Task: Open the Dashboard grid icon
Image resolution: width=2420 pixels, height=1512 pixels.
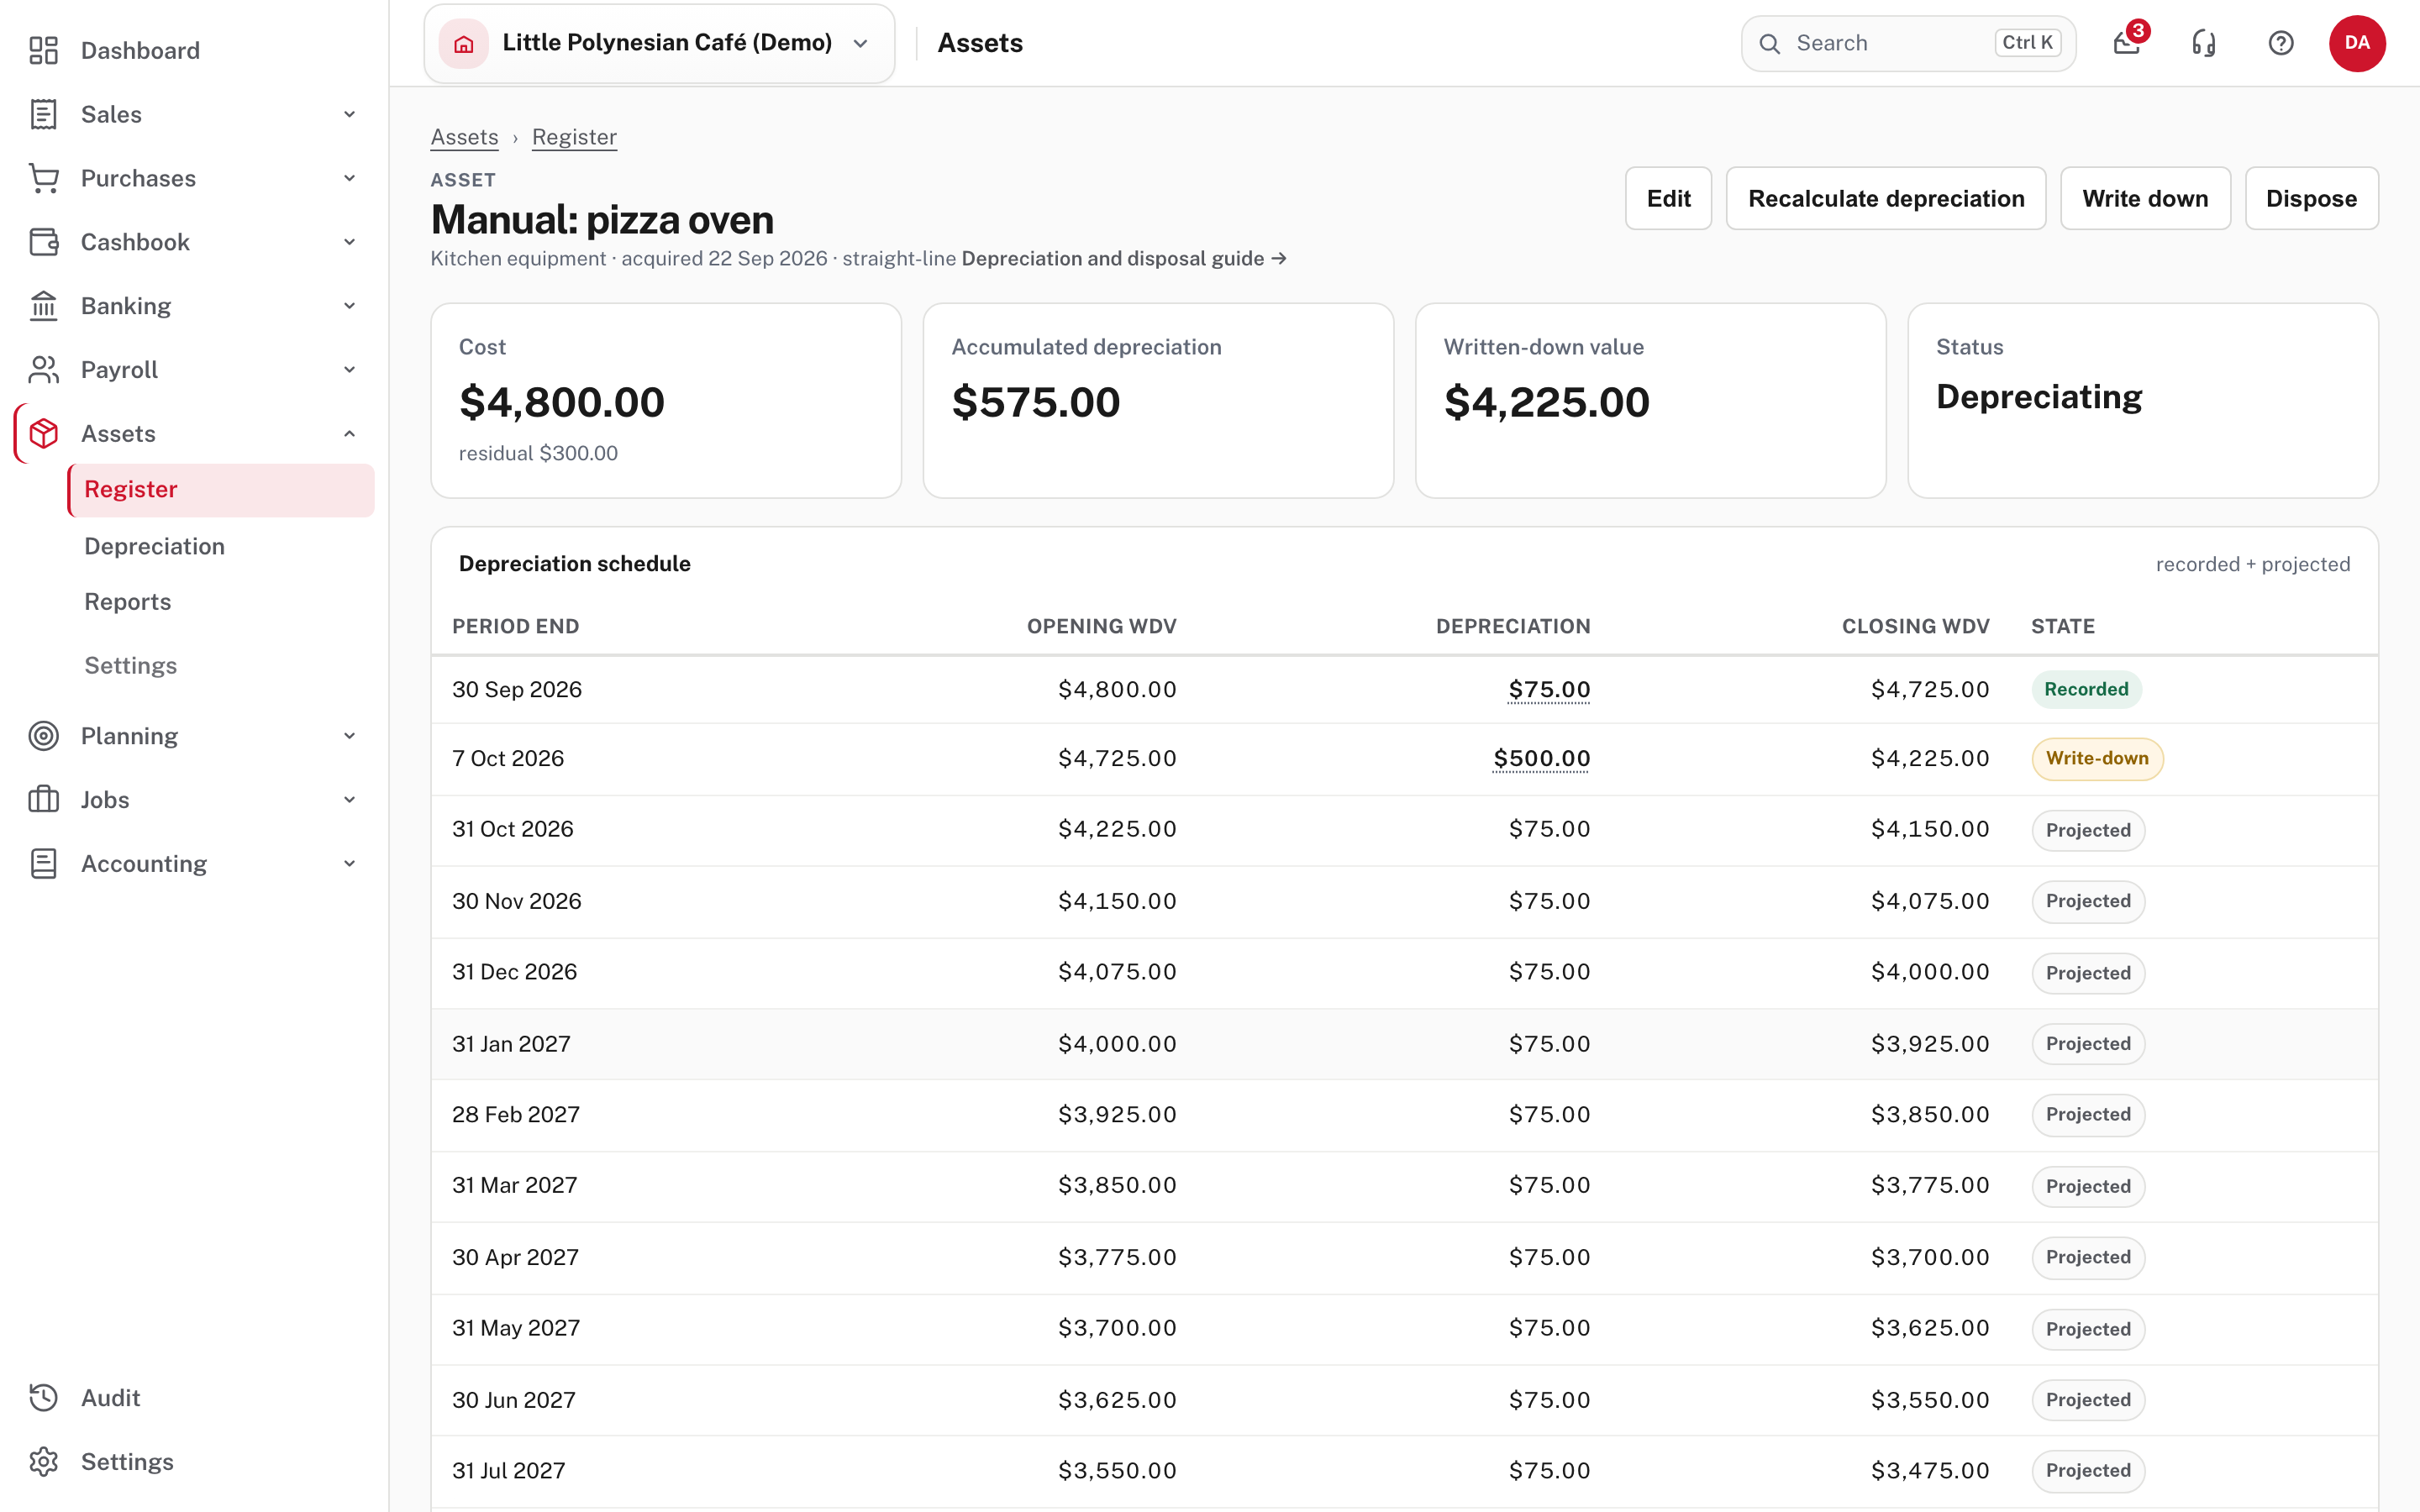Action: (x=43, y=50)
